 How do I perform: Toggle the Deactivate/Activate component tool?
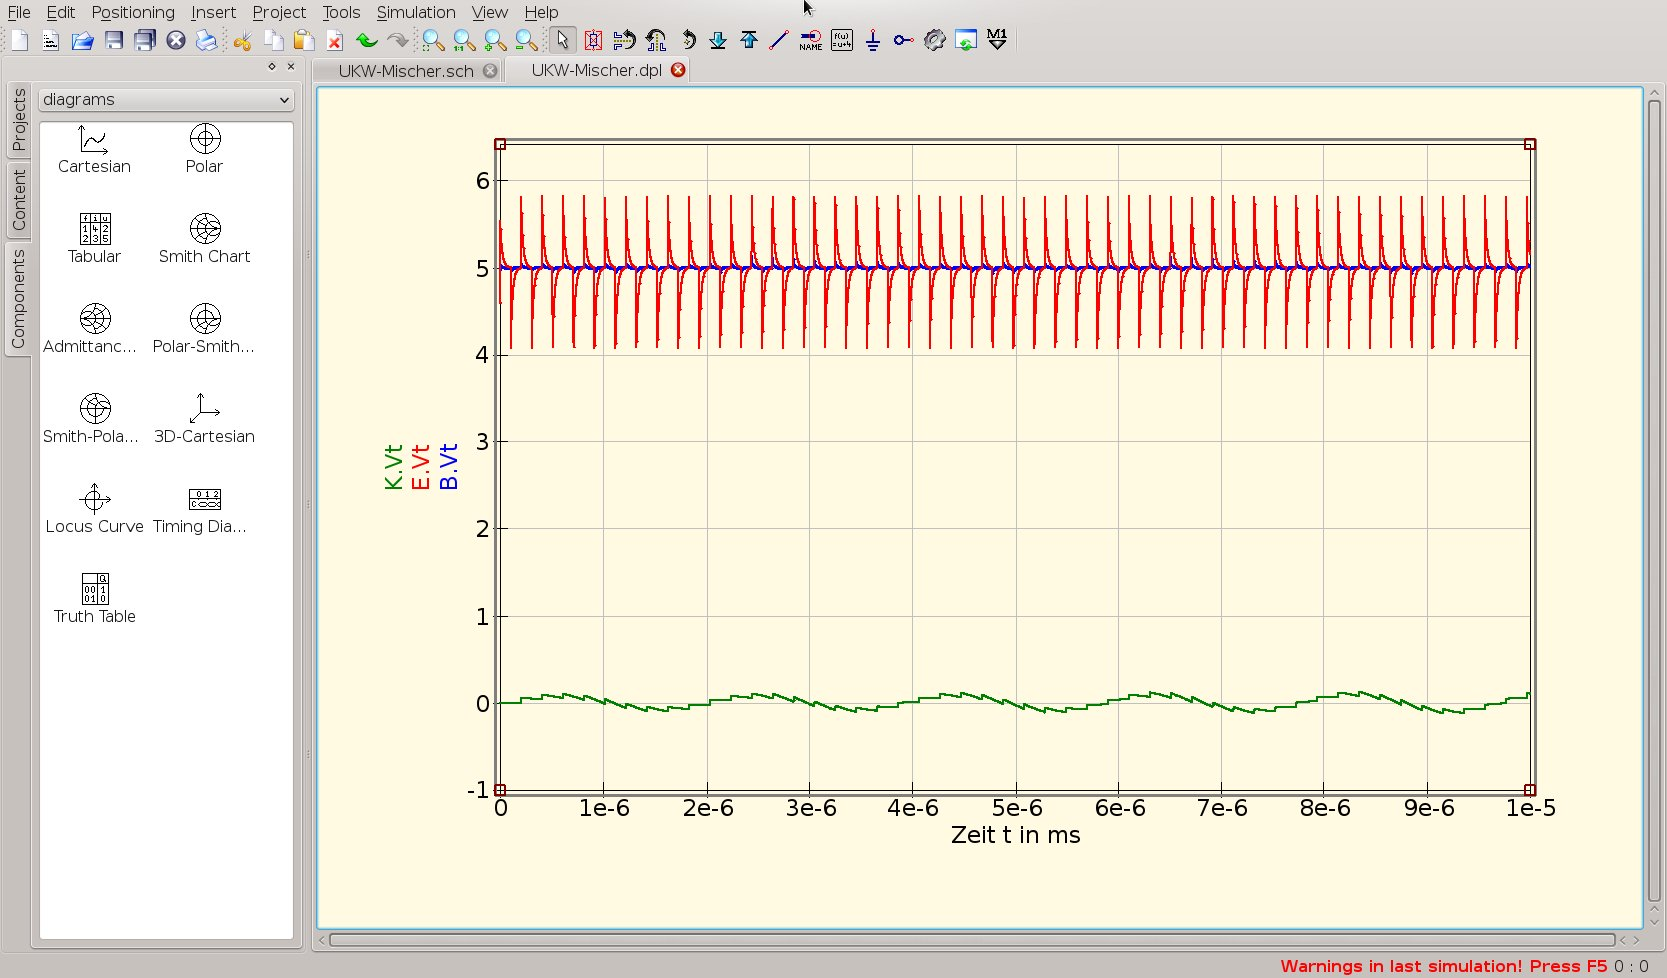coord(593,40)
